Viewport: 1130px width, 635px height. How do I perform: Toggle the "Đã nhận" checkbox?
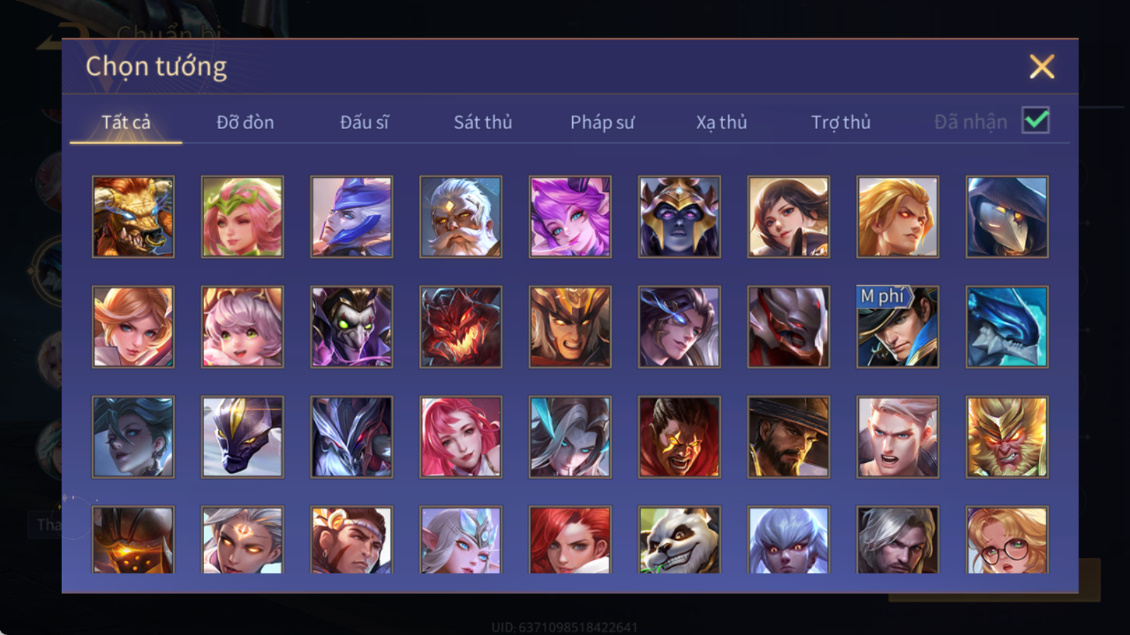[x=1036, y=120]
